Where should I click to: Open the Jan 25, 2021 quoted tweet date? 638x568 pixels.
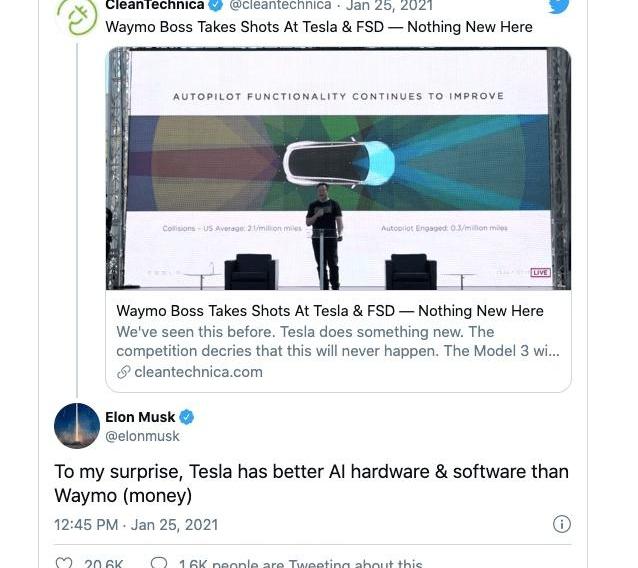(390, 6)
